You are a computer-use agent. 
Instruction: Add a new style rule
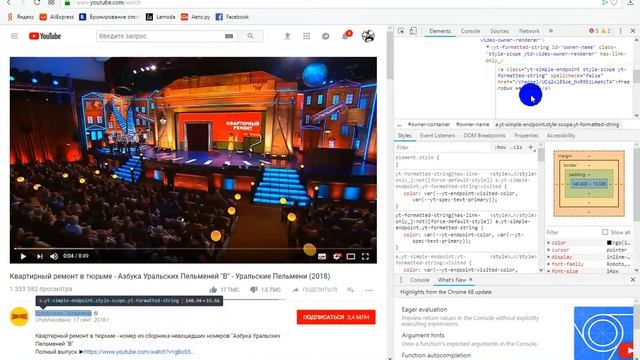pyautogui.click(x=531, y=147)
